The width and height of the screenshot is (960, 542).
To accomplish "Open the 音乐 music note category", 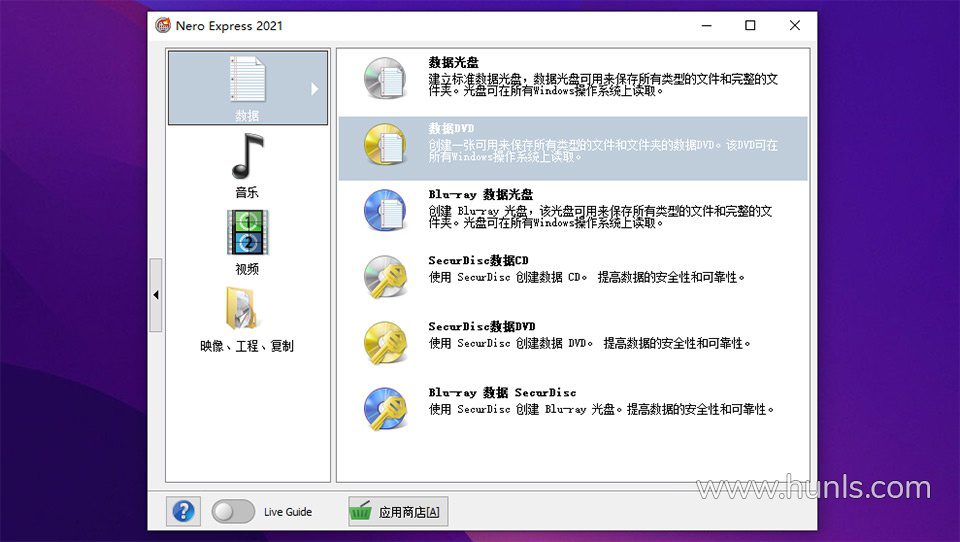I will click(247, 156).
